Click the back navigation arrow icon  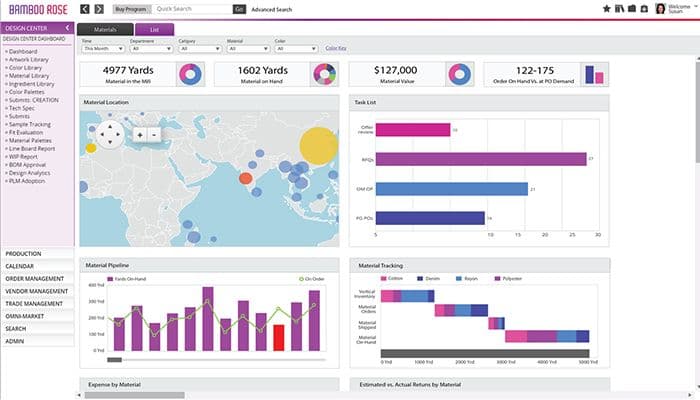pyautogui.click(x=84, y=9)
